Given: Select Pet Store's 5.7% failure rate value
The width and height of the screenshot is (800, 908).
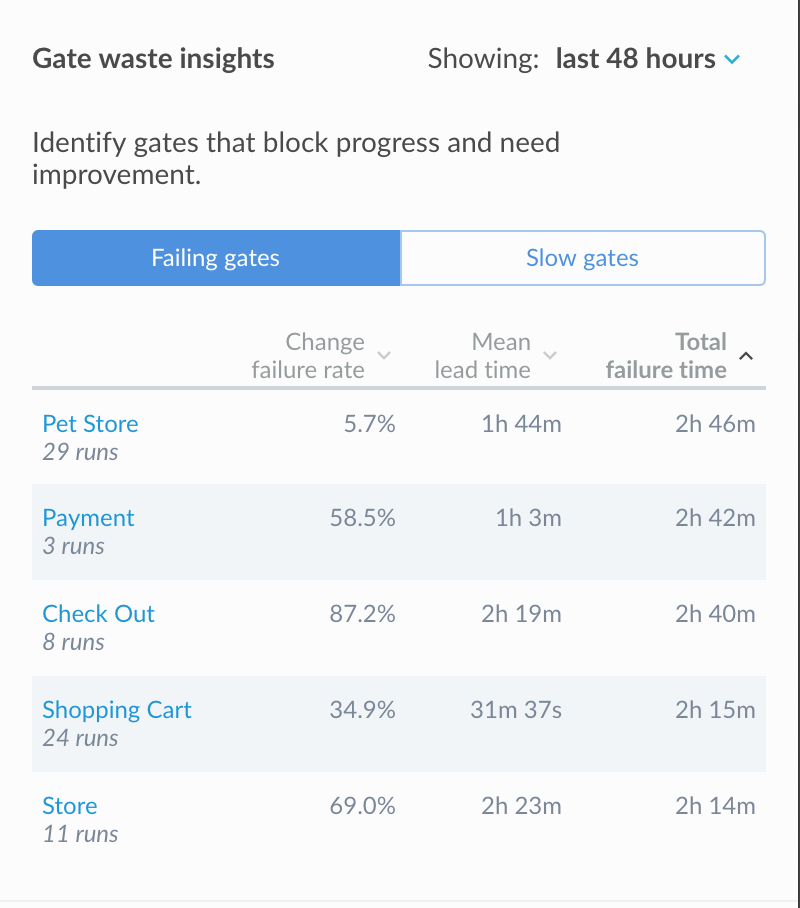Looking at the screenshot, I should (370, 424).
